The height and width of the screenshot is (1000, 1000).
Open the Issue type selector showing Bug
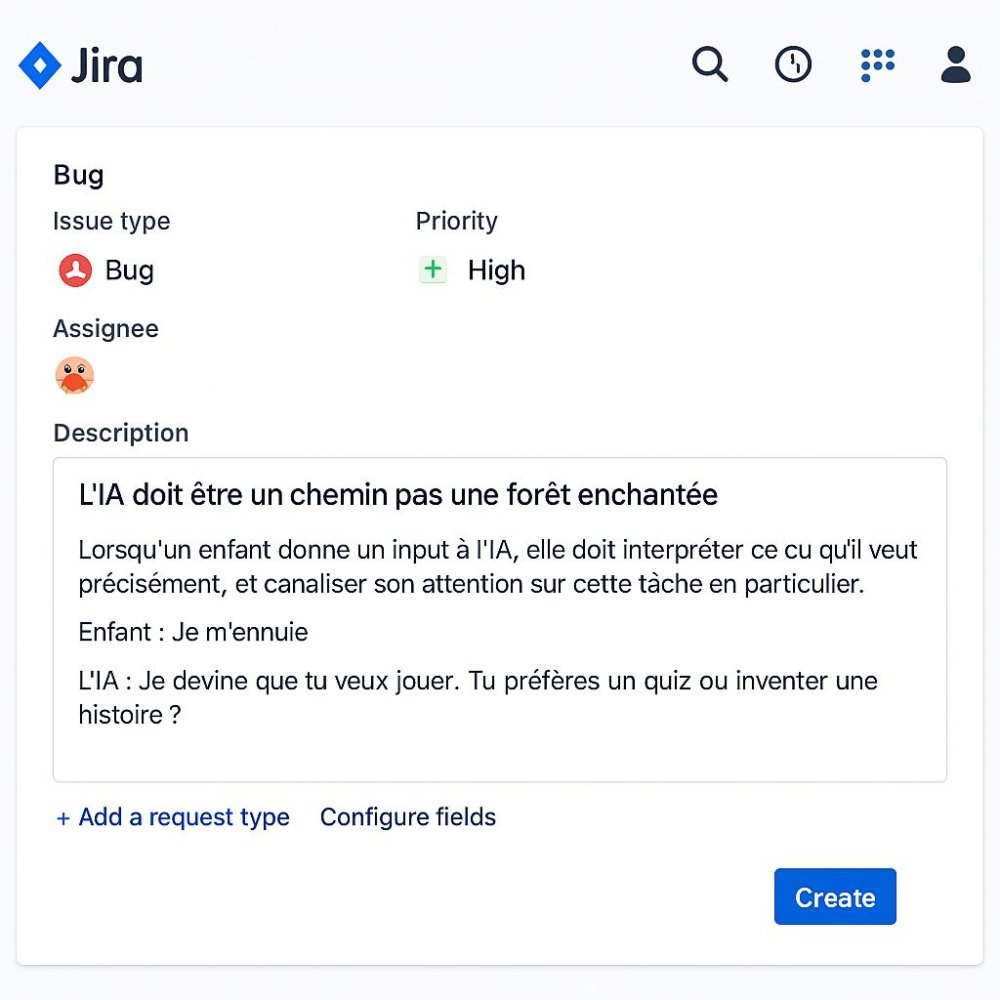[105, 270]
